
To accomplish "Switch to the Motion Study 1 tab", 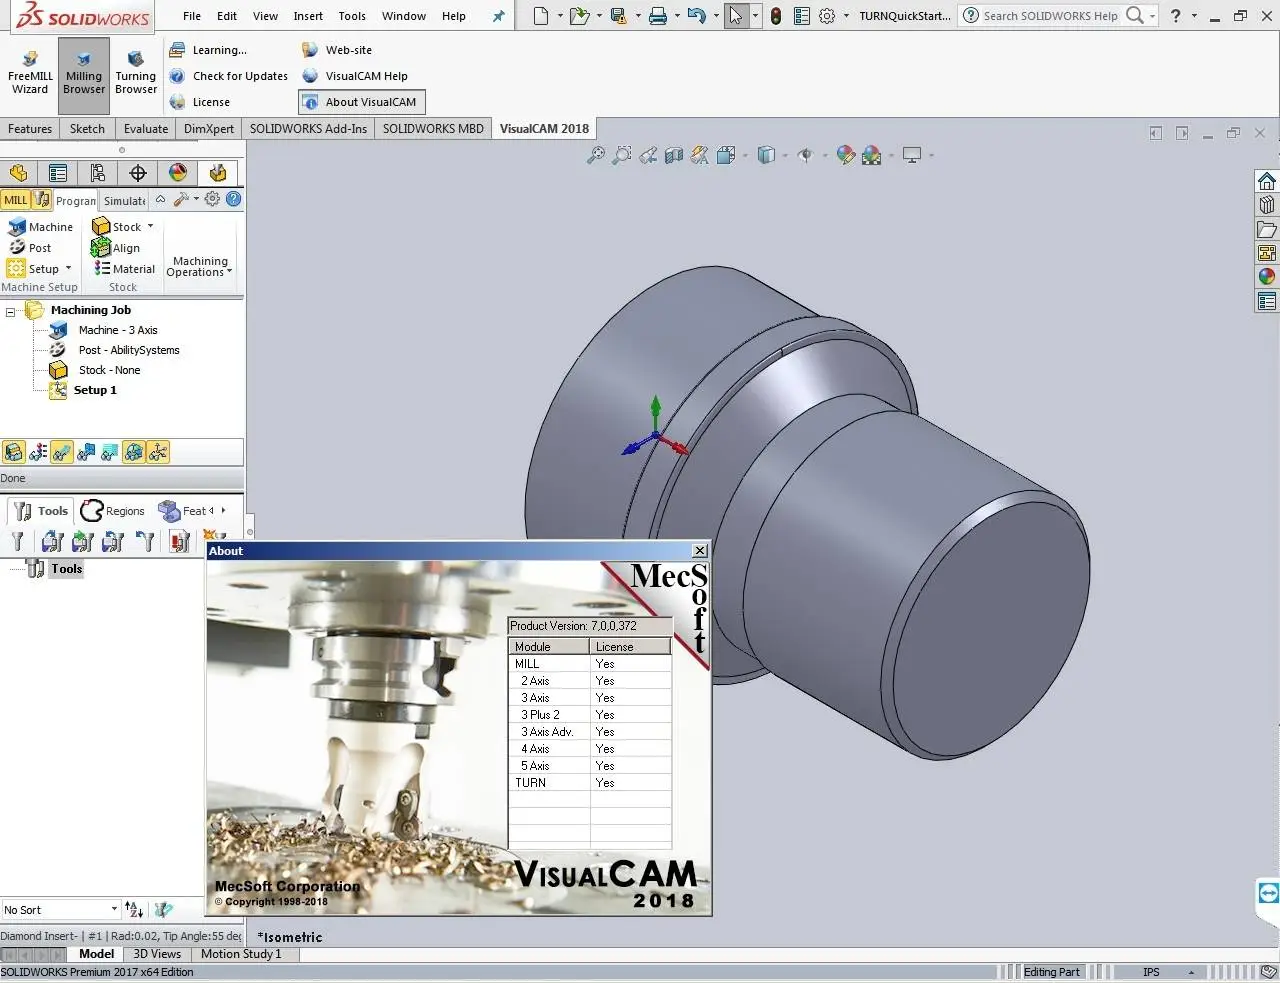I will [x=242, y=953].
